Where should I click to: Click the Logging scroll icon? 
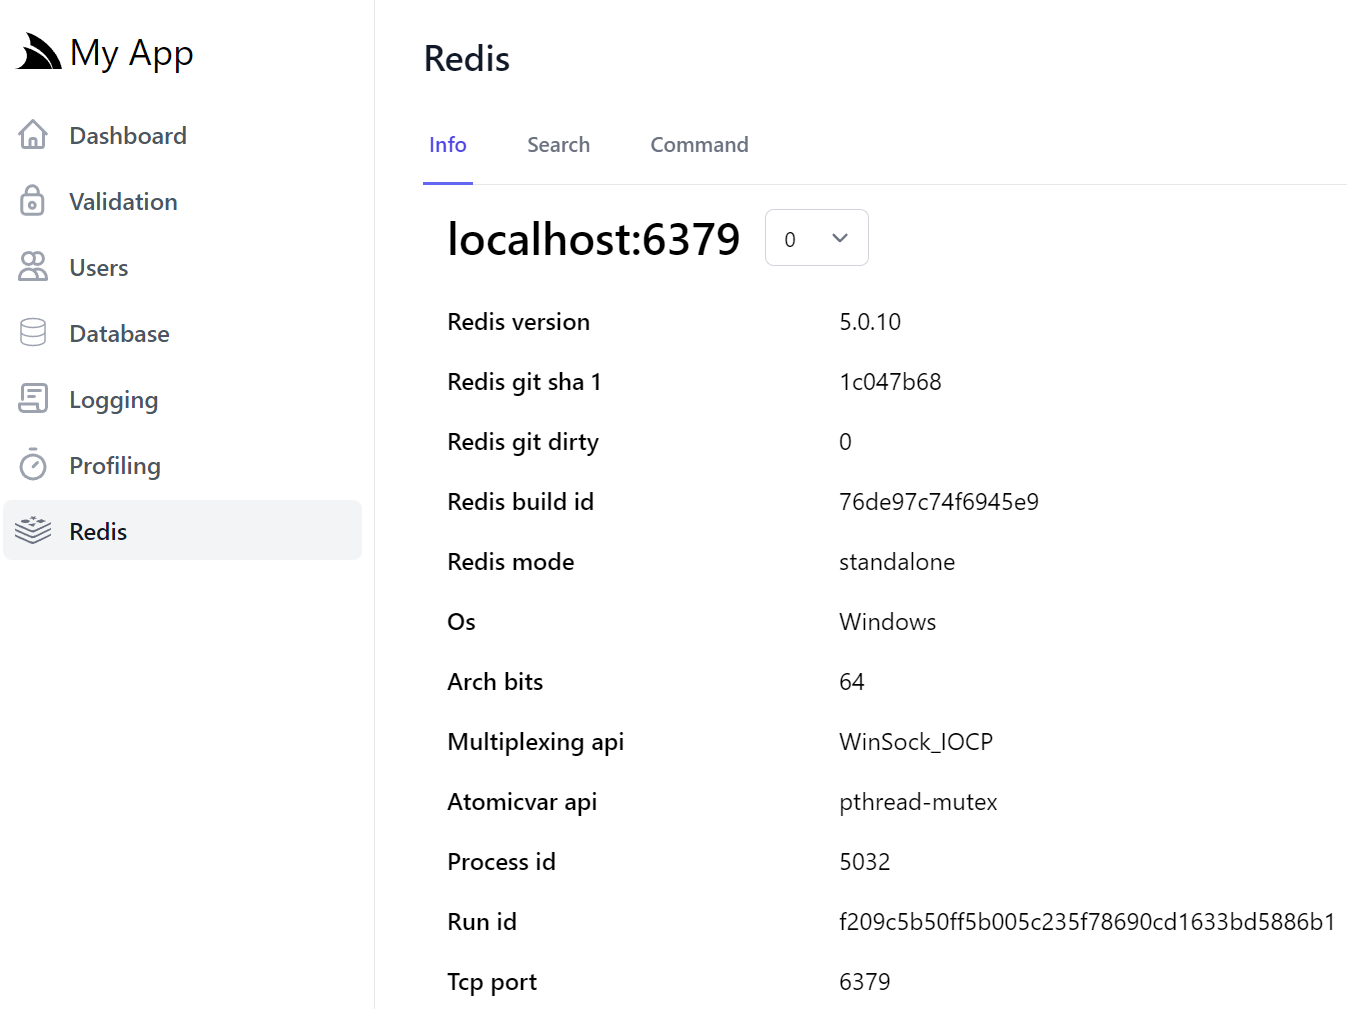pos(33,399)
